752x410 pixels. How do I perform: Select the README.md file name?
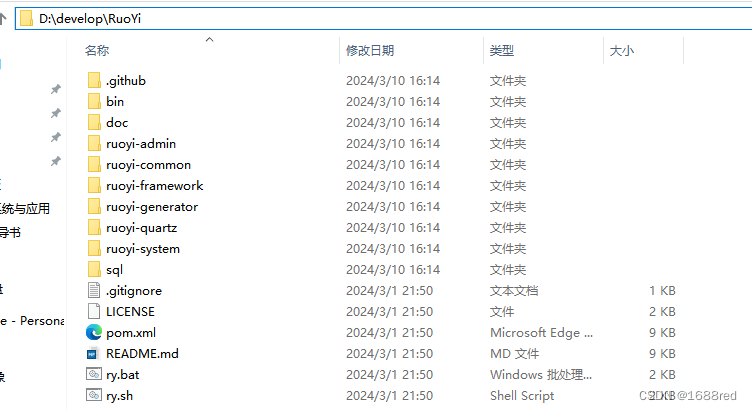pyautogui.click(x=142, y=354)
